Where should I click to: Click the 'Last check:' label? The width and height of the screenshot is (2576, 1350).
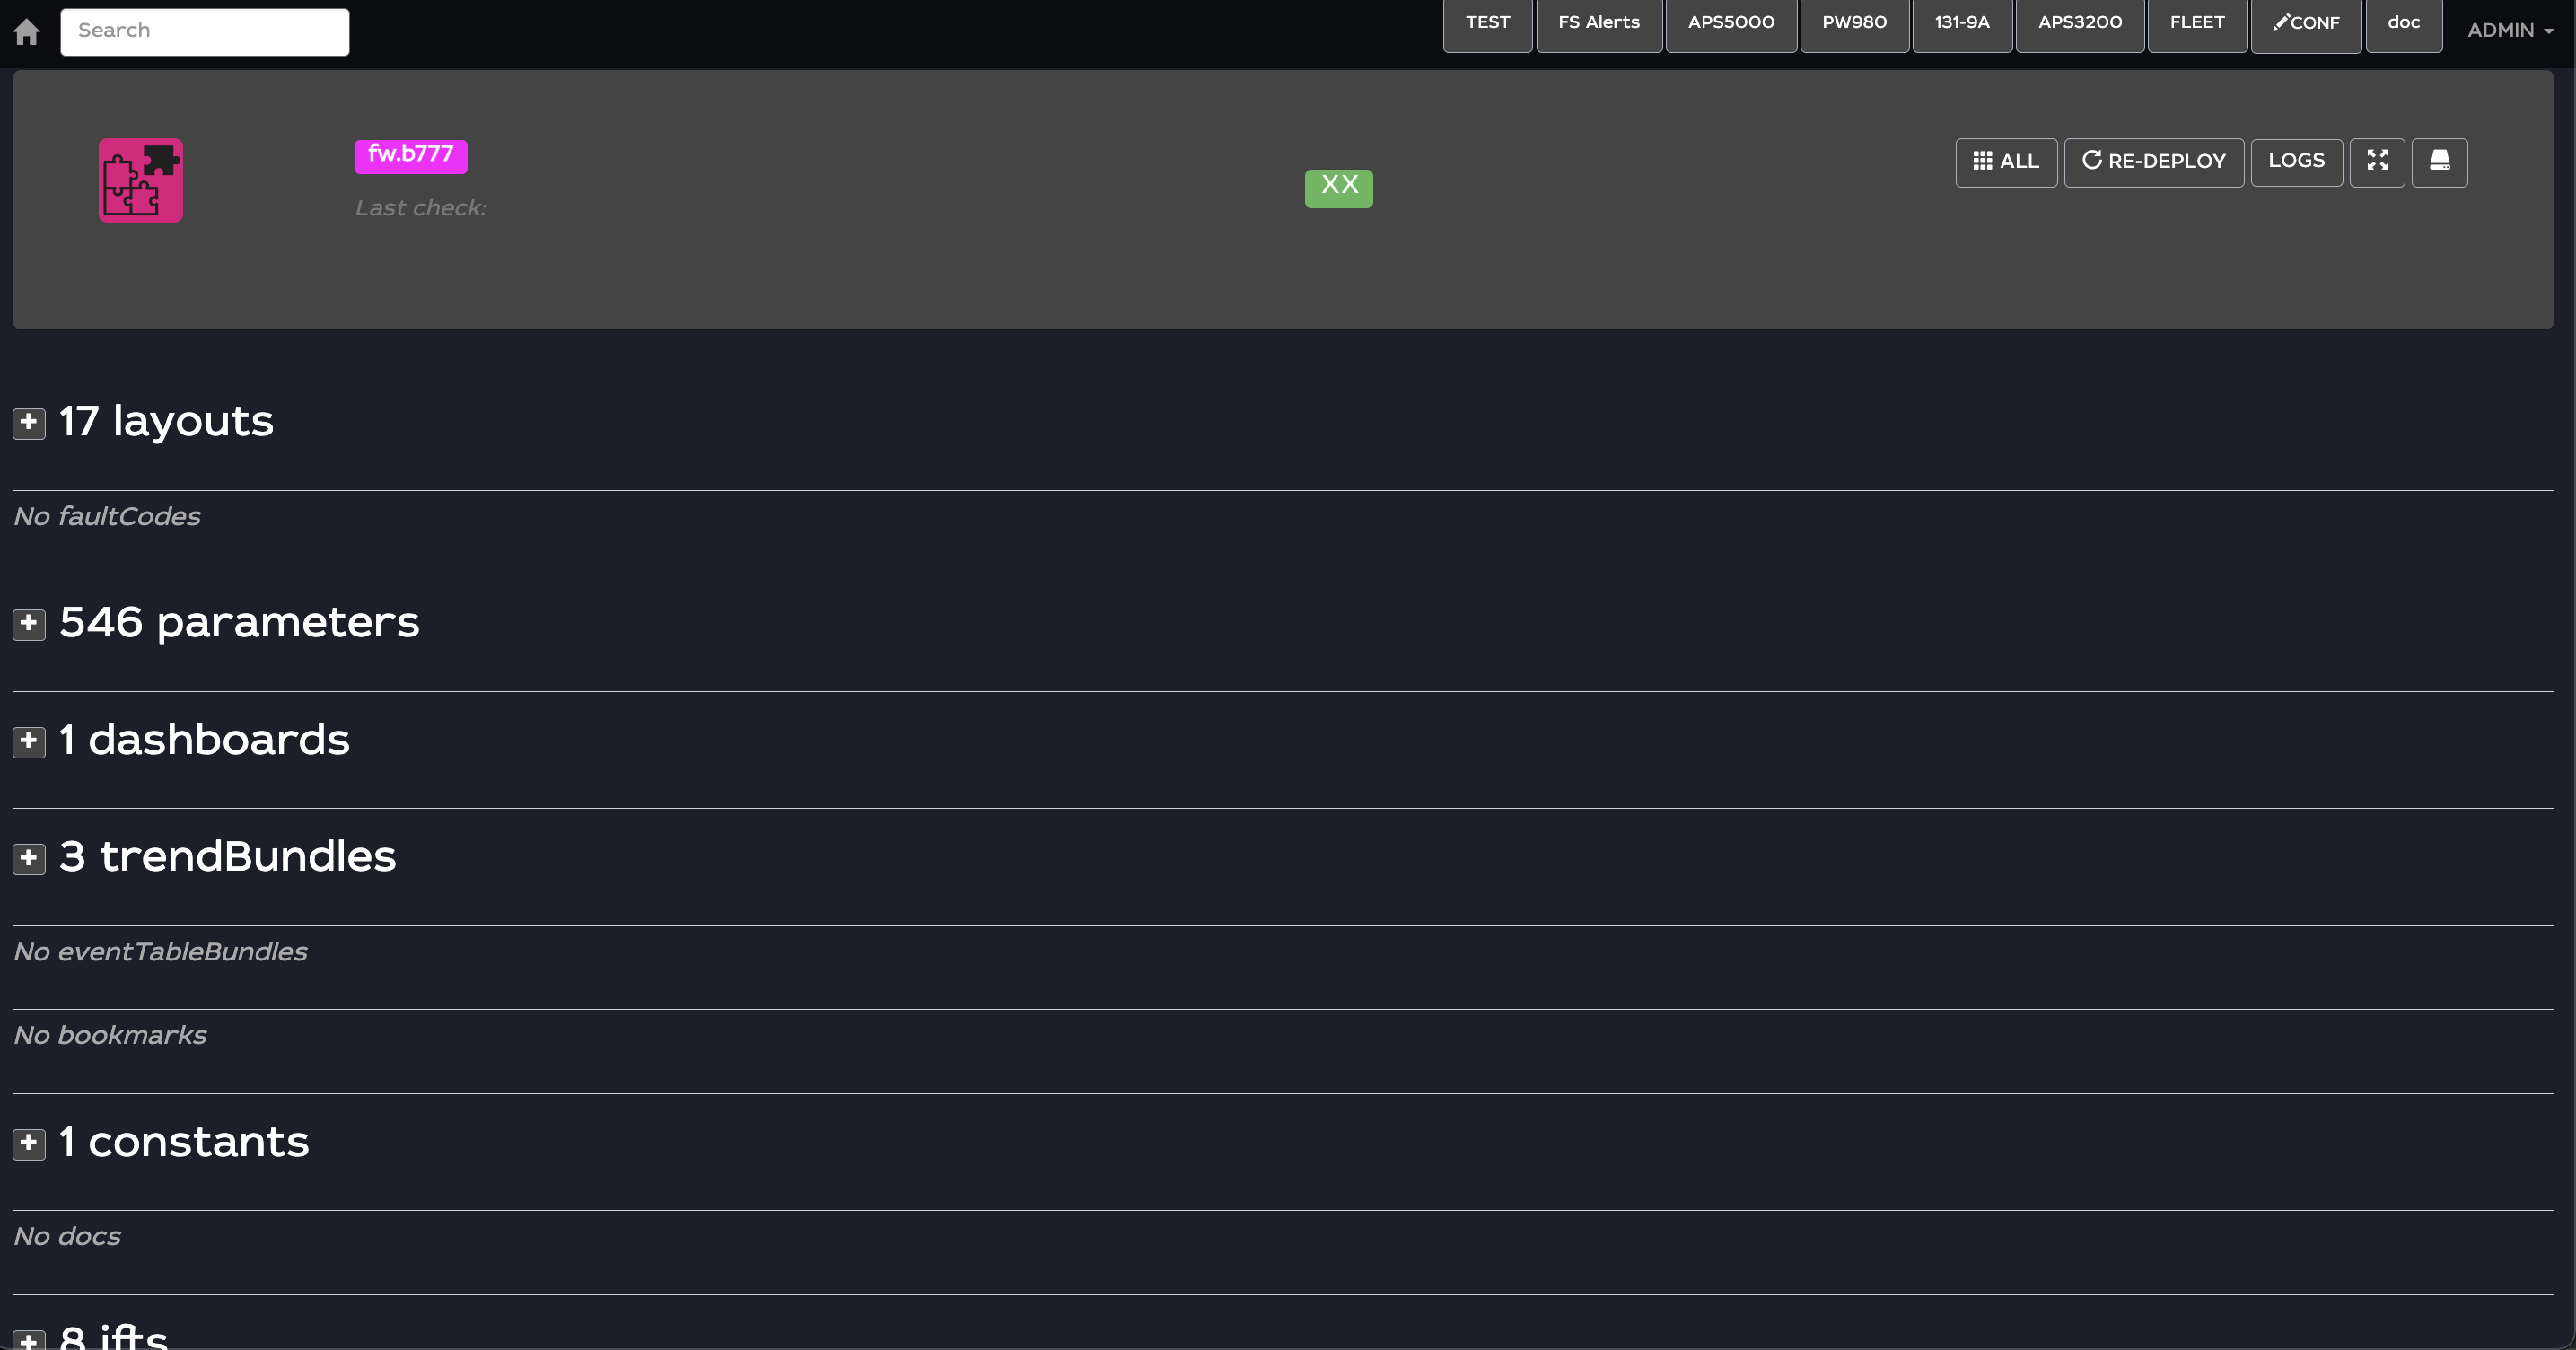click(x=420, y=208)
